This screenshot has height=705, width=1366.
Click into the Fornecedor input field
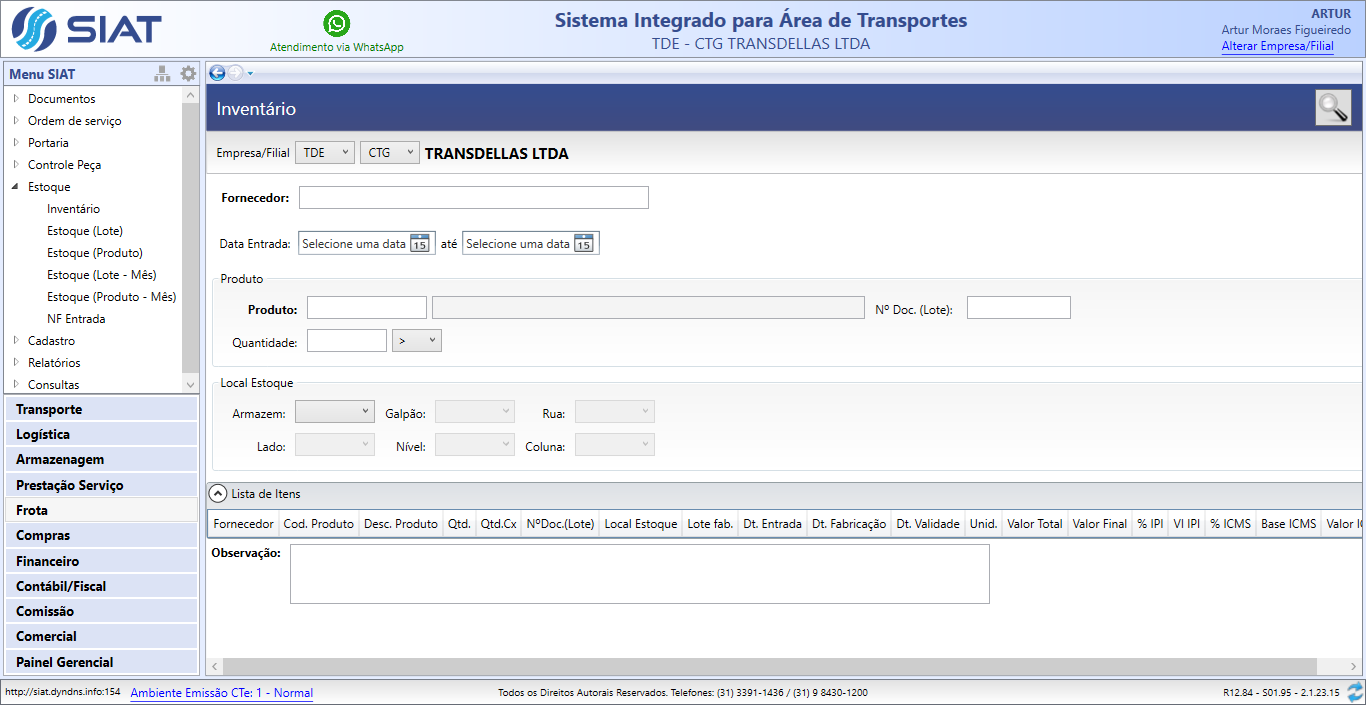click(473, 198)
